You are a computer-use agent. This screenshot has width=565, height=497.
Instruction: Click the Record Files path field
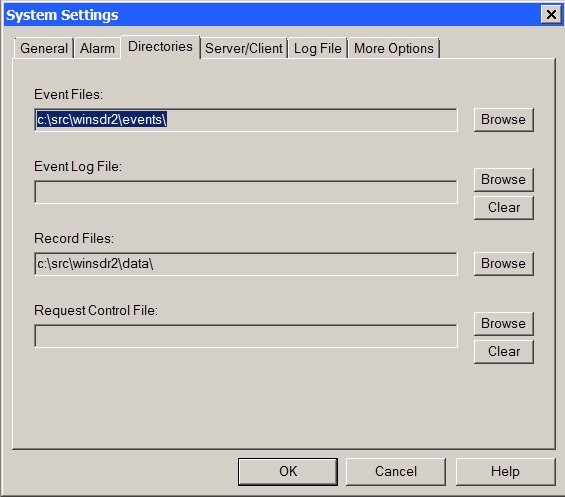246,264
